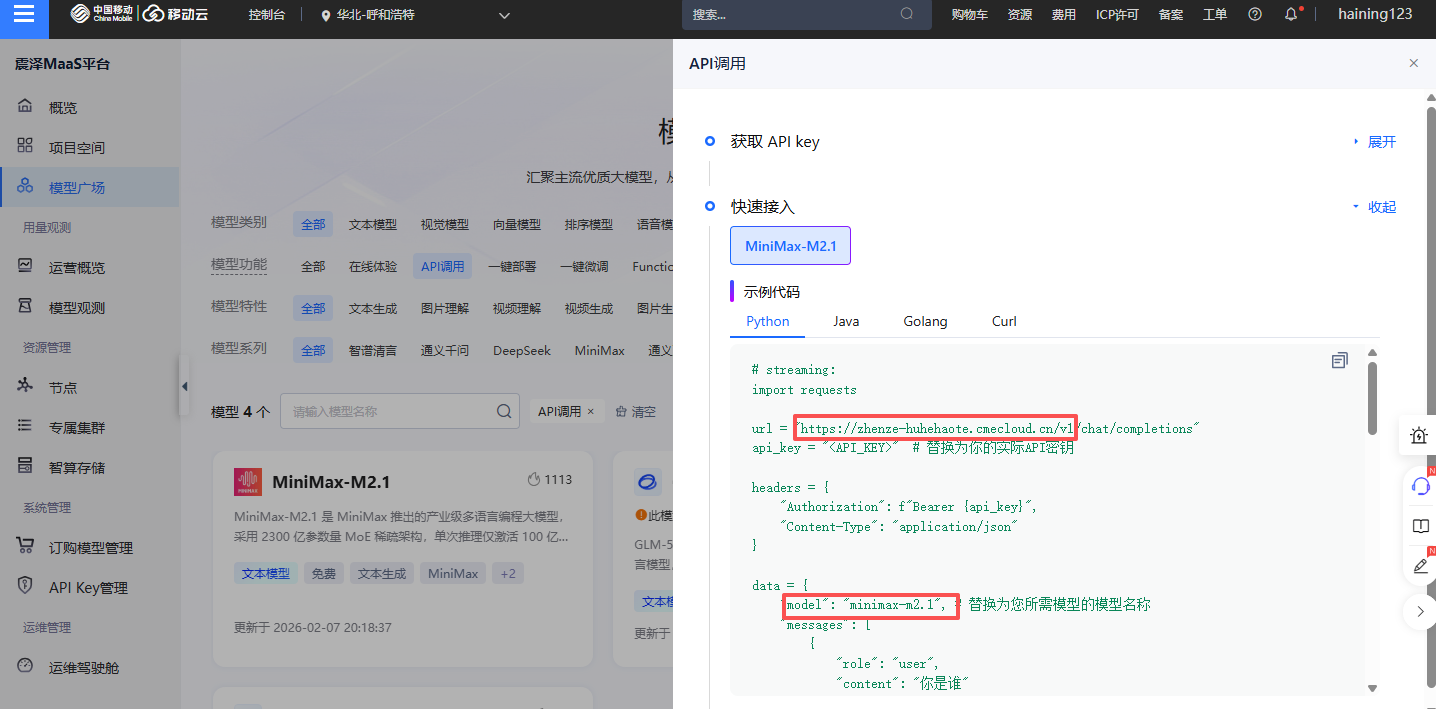Open customer service headset icon
The height and width of the screenshot is (709, 1436).
[x=1420, y=485]
